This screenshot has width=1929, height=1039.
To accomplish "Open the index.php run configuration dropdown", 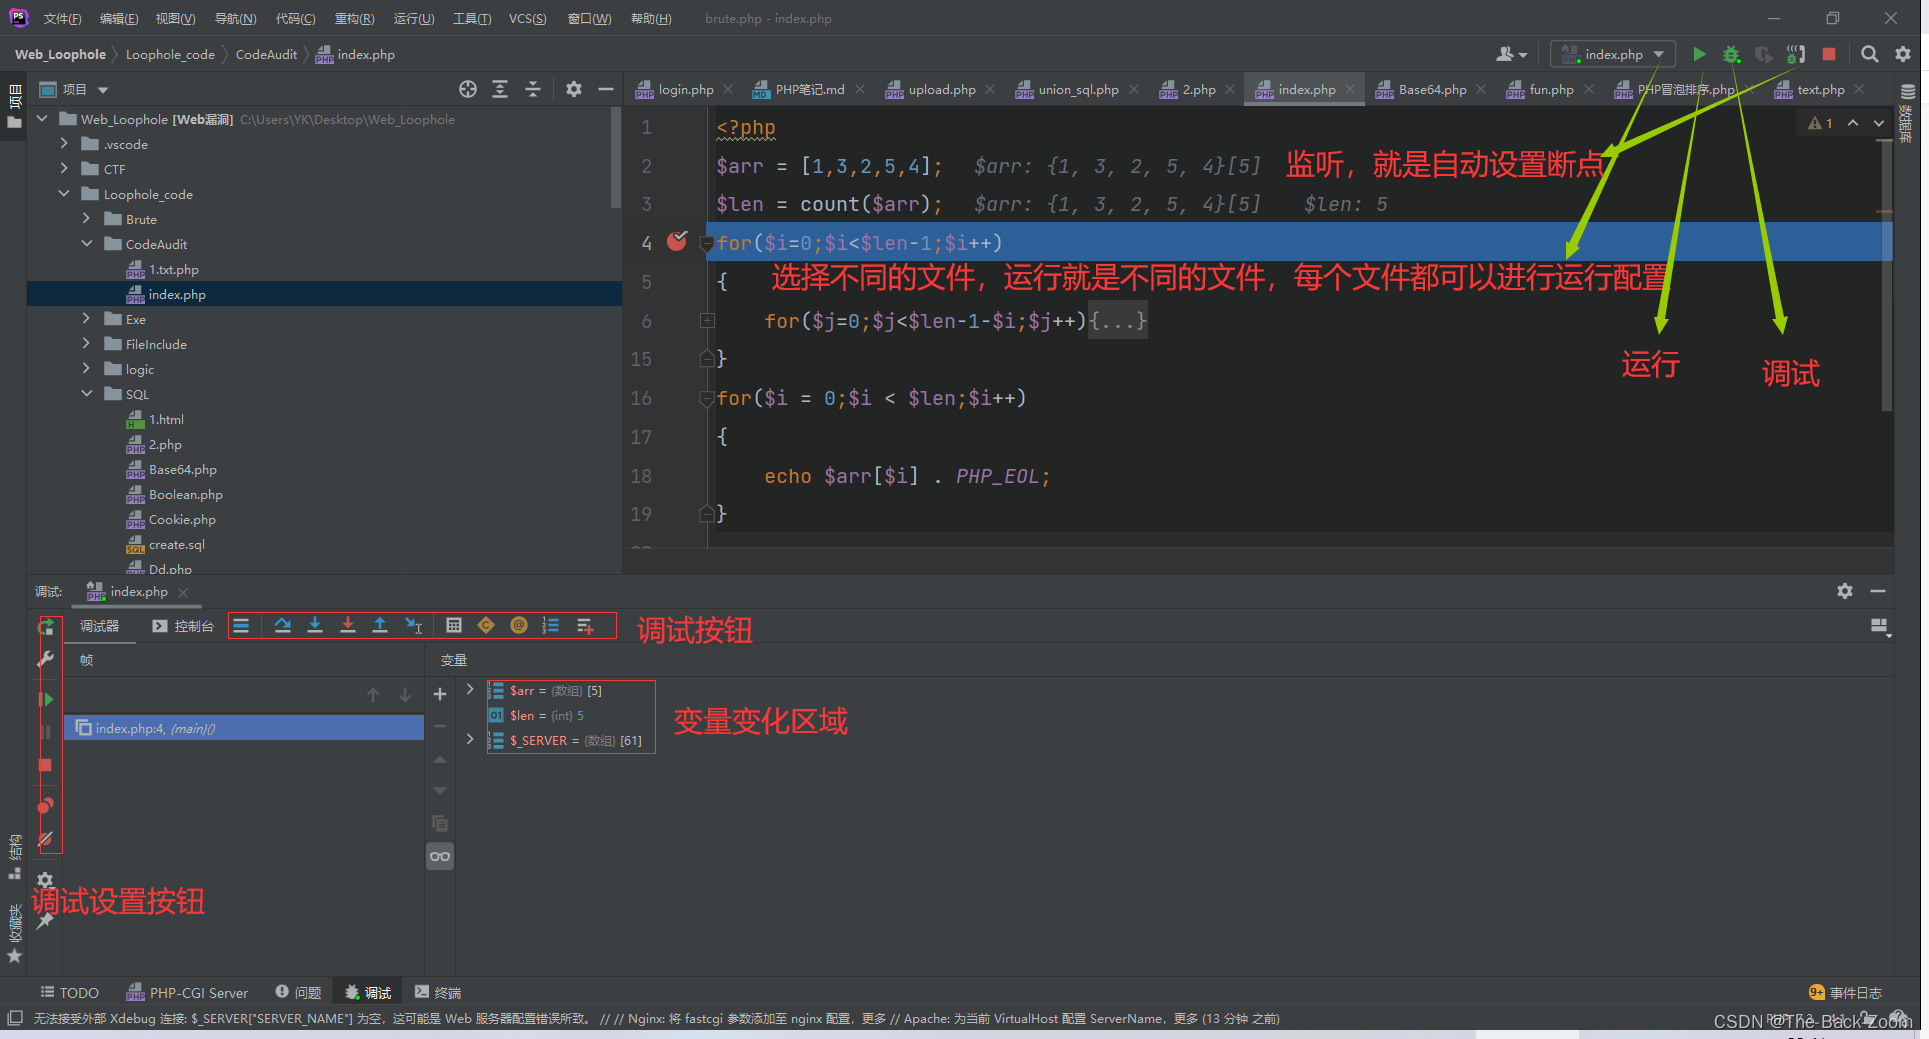I will (1612, 54).
